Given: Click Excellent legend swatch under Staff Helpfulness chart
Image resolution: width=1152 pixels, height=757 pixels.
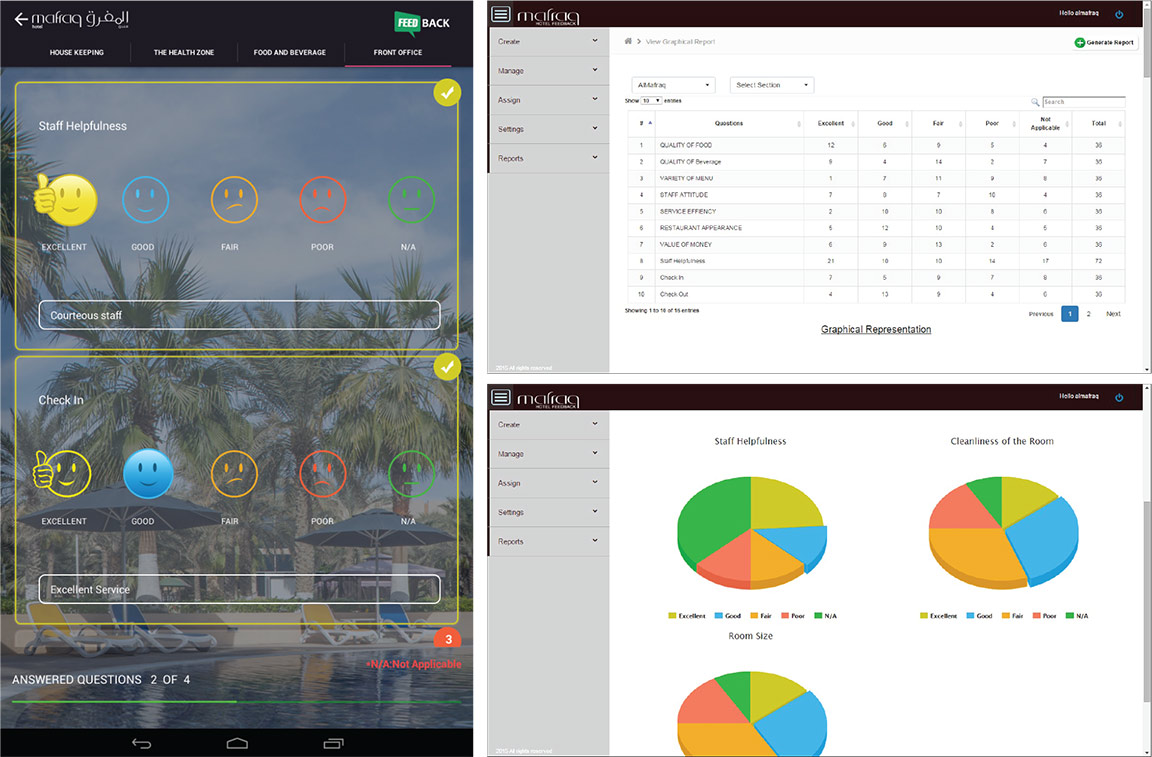Looking at the screenshot, I should (x=672, y=616).
